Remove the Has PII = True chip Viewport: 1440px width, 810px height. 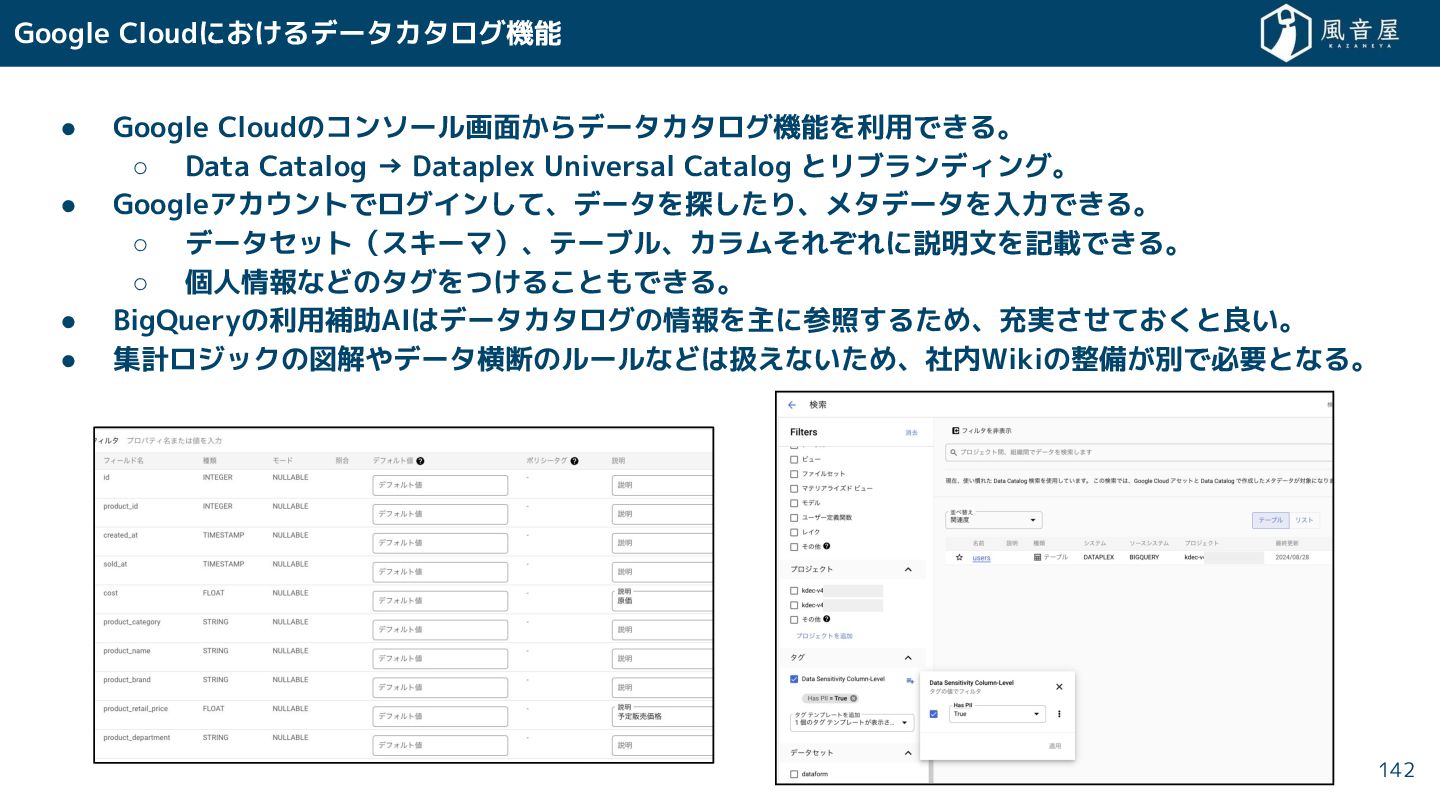point(853,698)
